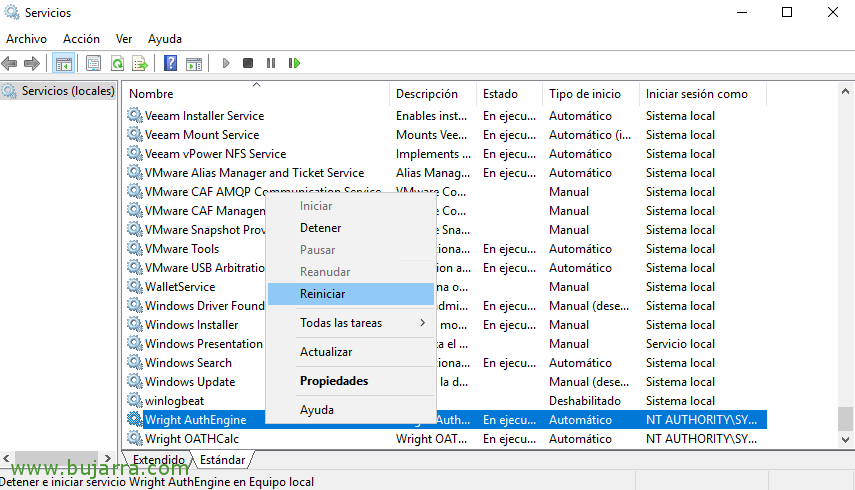Switch to the Extendido tab
The image size is (855, 490).
point(159,459)
